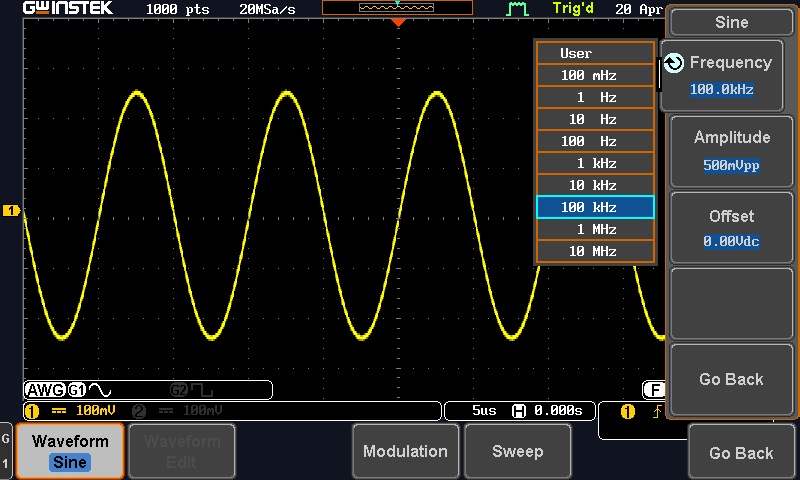Viewport: 800px width, 480px height.
Task: Click the Trig'd status text
Action: (573, 9)
